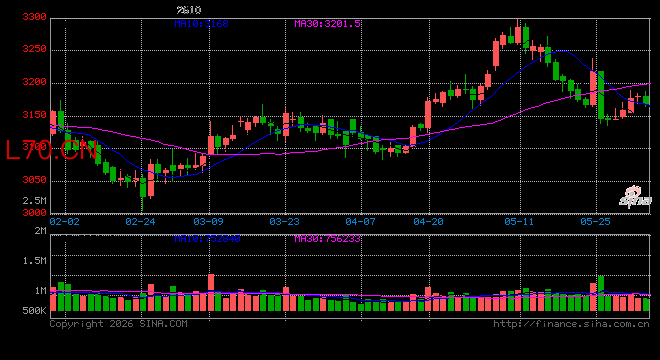Viewport: 660px width, 360px height.
Task: Click the 500K volume axis label
Action: coord(35,311)
